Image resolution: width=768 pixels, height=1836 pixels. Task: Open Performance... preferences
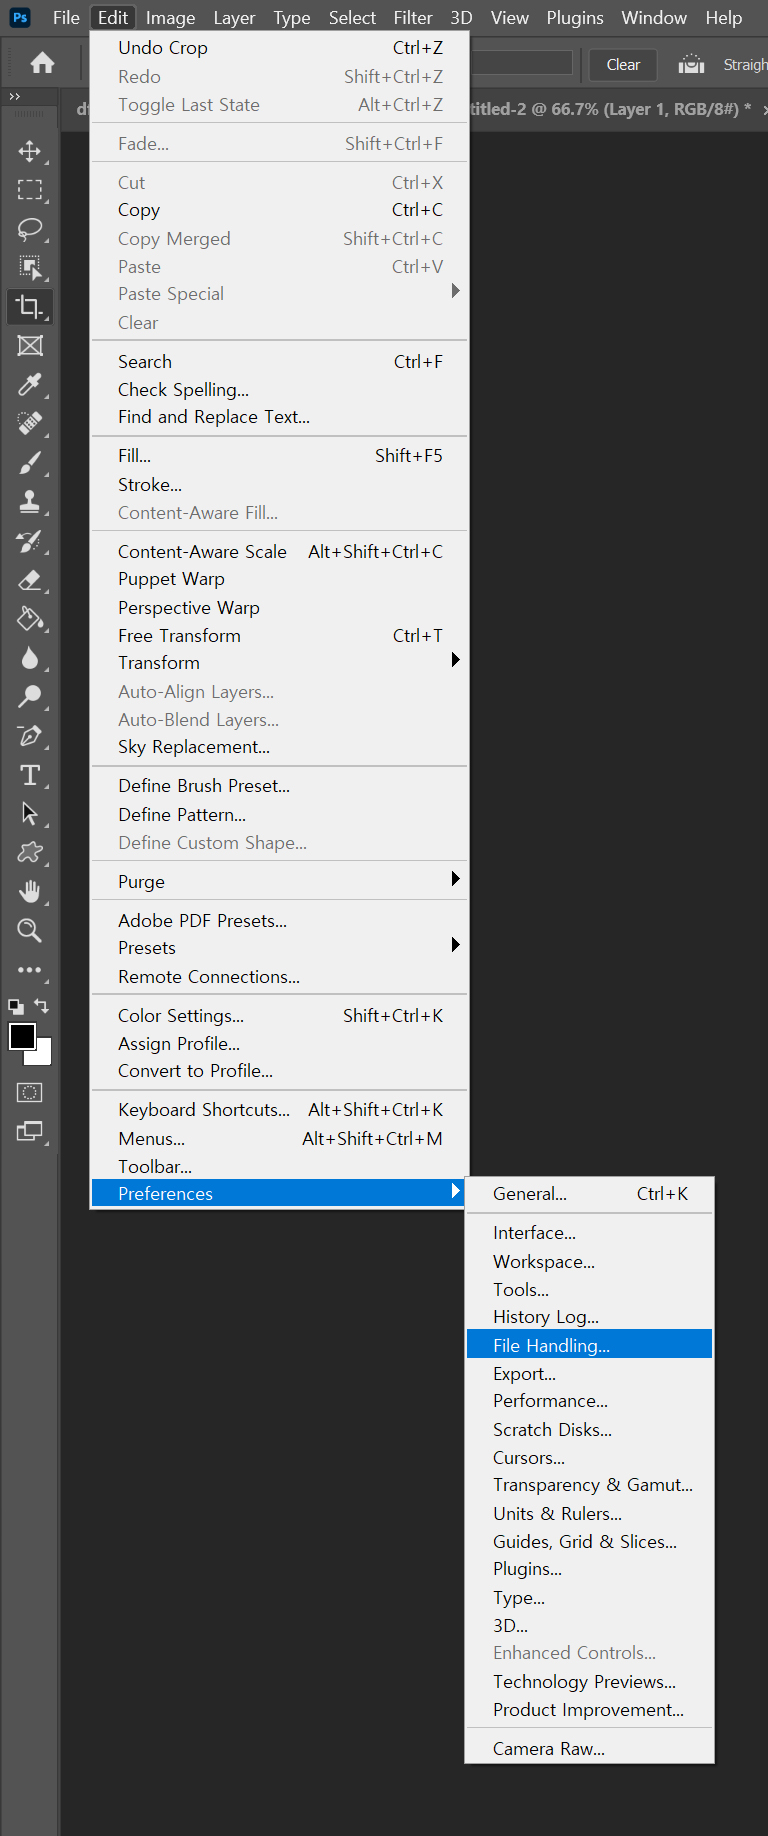click(589, 1401)
